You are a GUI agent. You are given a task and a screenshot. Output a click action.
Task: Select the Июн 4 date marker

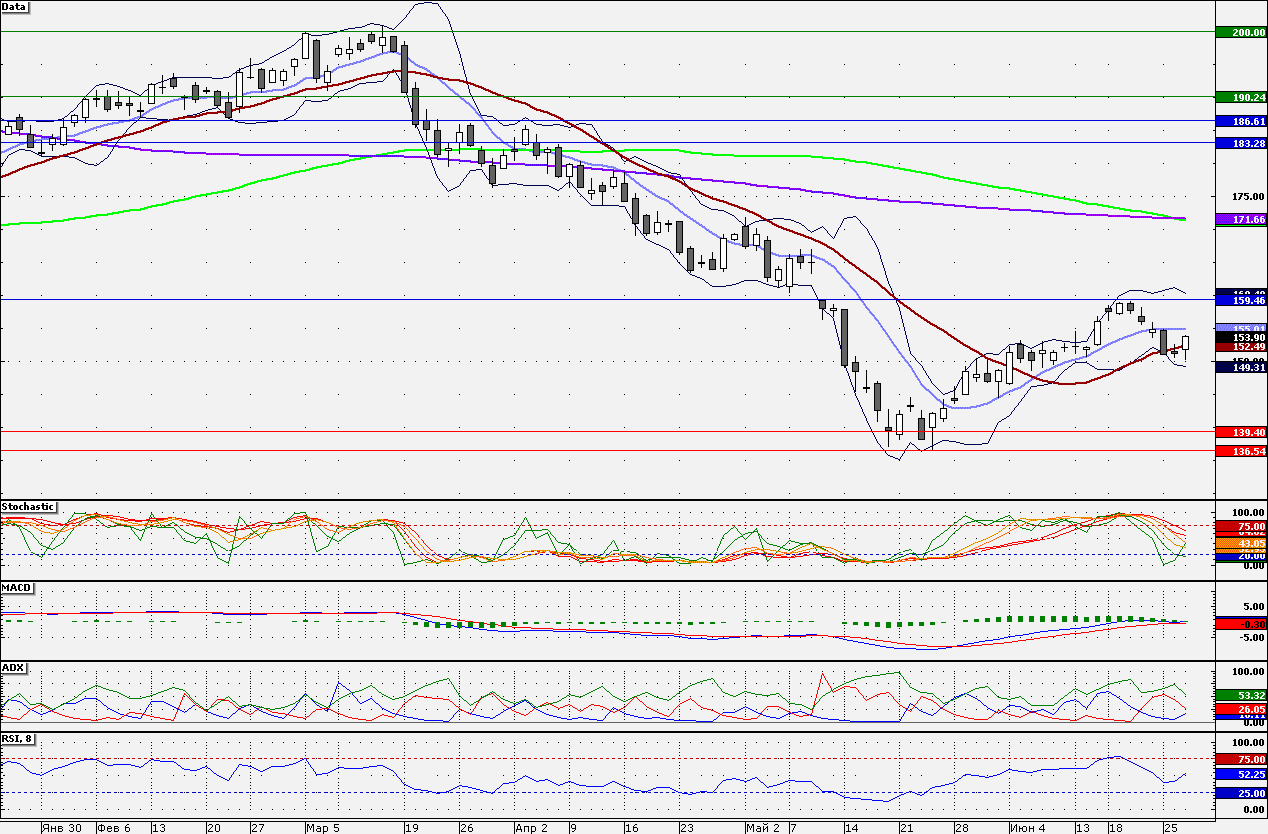click(x=1028, y=828)
